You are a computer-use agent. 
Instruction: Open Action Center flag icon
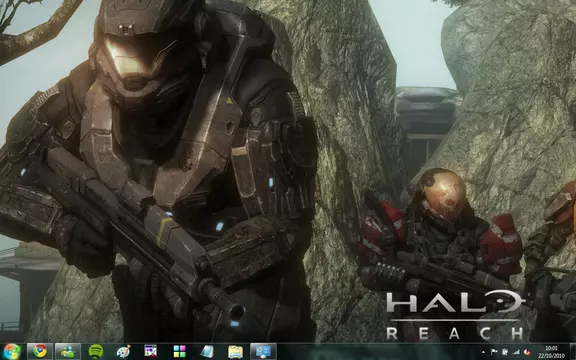(494, 352)
